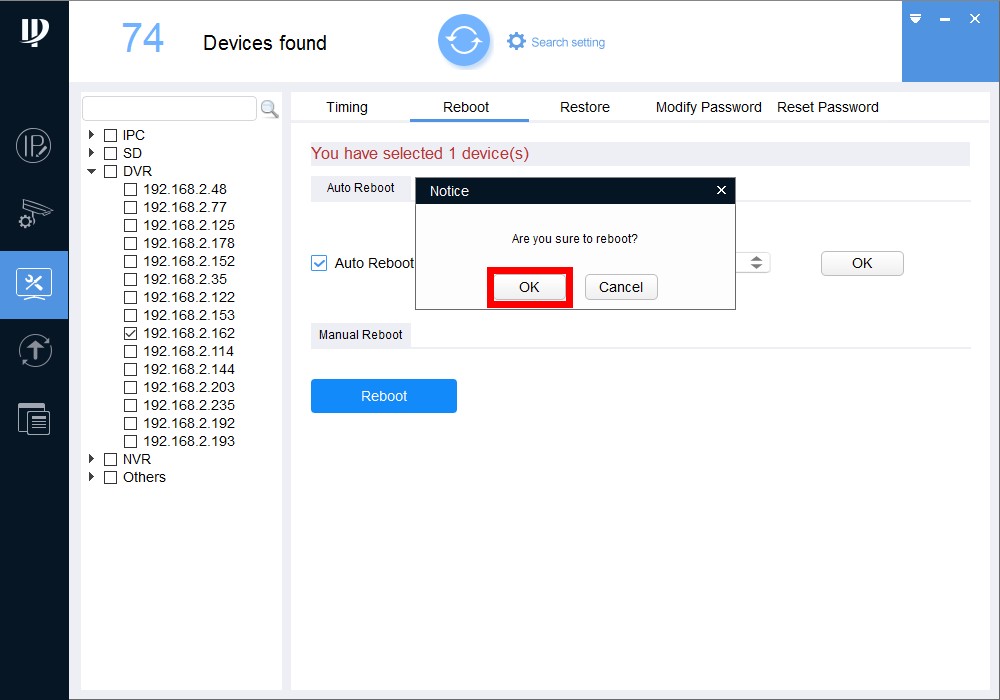
Task: Check the SD group checkbox
Action: coord(110,153)
